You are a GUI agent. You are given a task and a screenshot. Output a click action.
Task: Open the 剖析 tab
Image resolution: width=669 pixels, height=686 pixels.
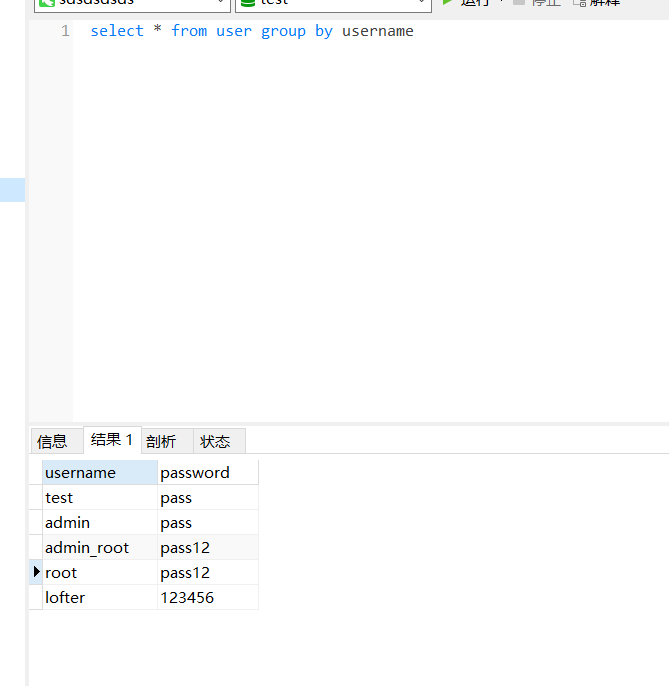pyautogui.click(x=167, y=441)
